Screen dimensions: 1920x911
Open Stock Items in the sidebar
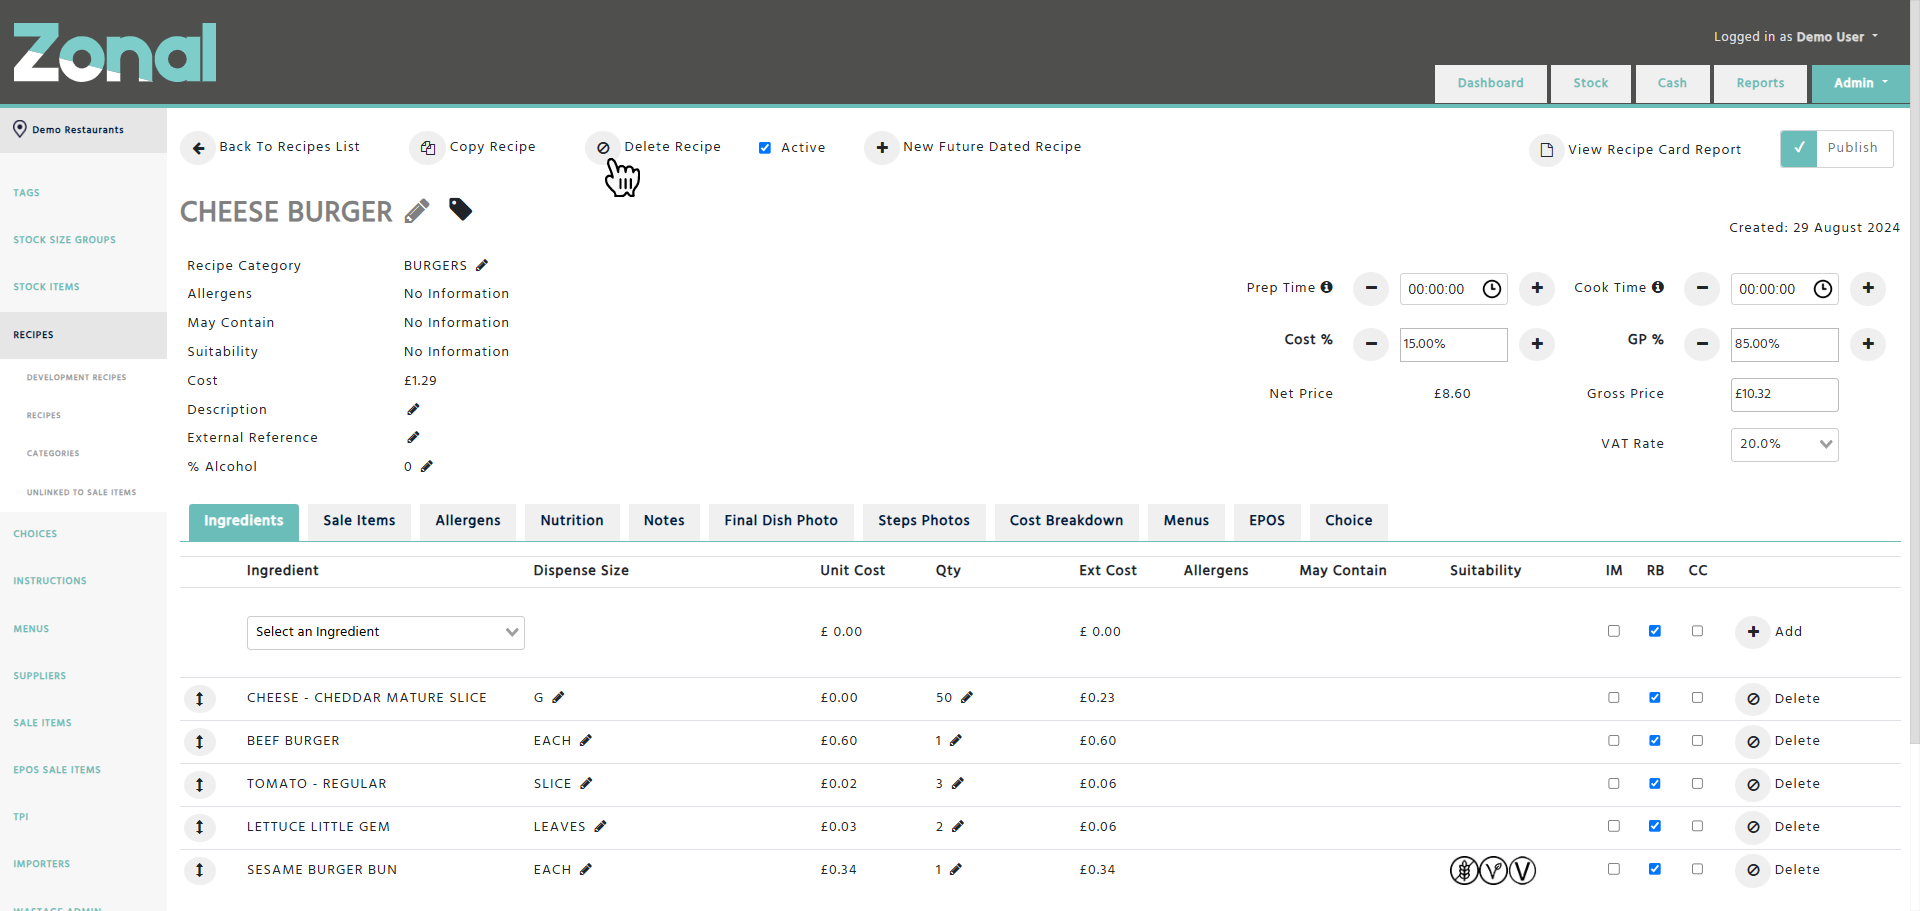(x=46, y=287)
